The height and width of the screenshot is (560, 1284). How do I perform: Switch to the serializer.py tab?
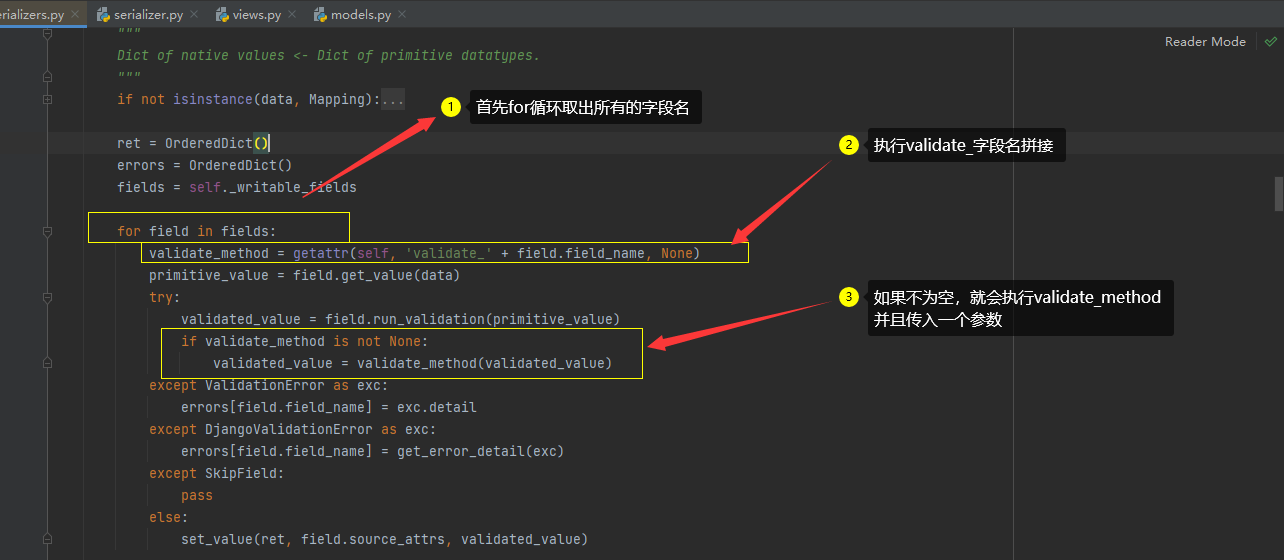click(147, 15)
